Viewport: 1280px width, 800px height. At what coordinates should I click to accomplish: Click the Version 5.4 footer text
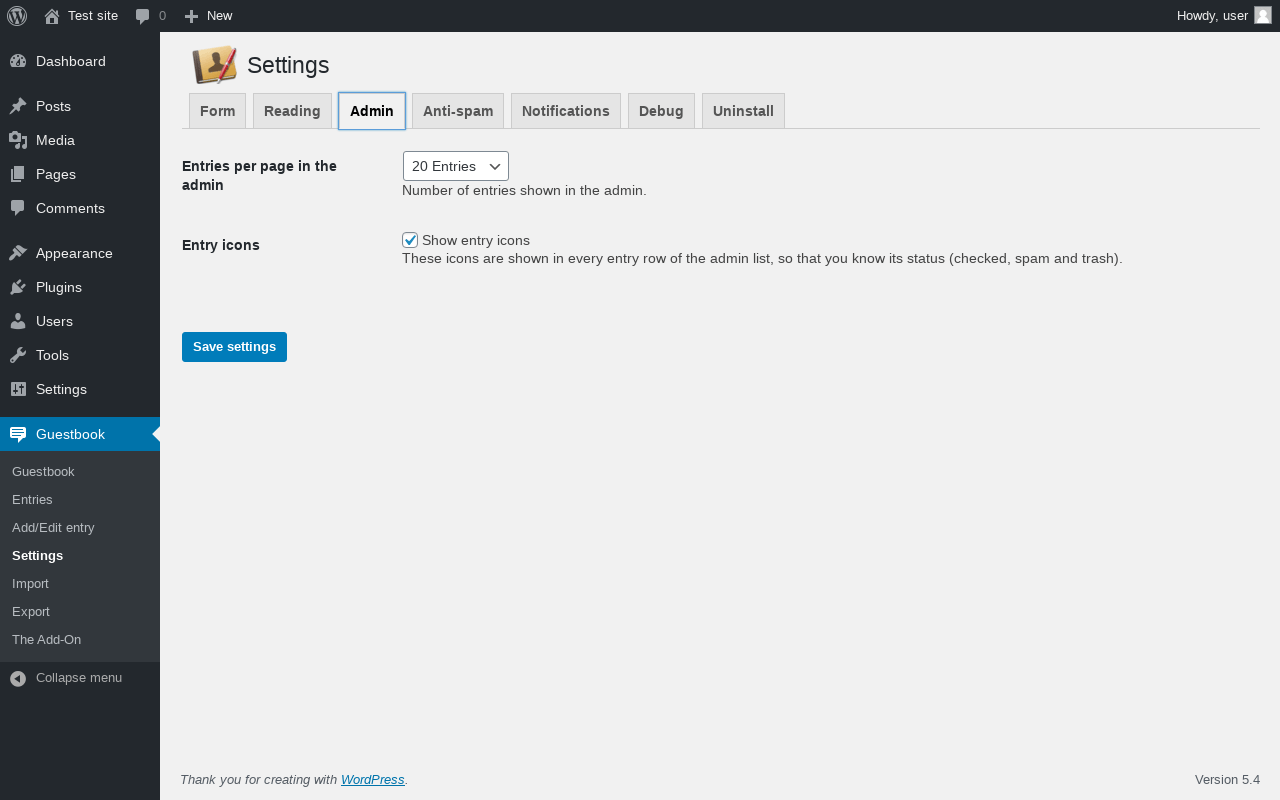click(1227, 780)
